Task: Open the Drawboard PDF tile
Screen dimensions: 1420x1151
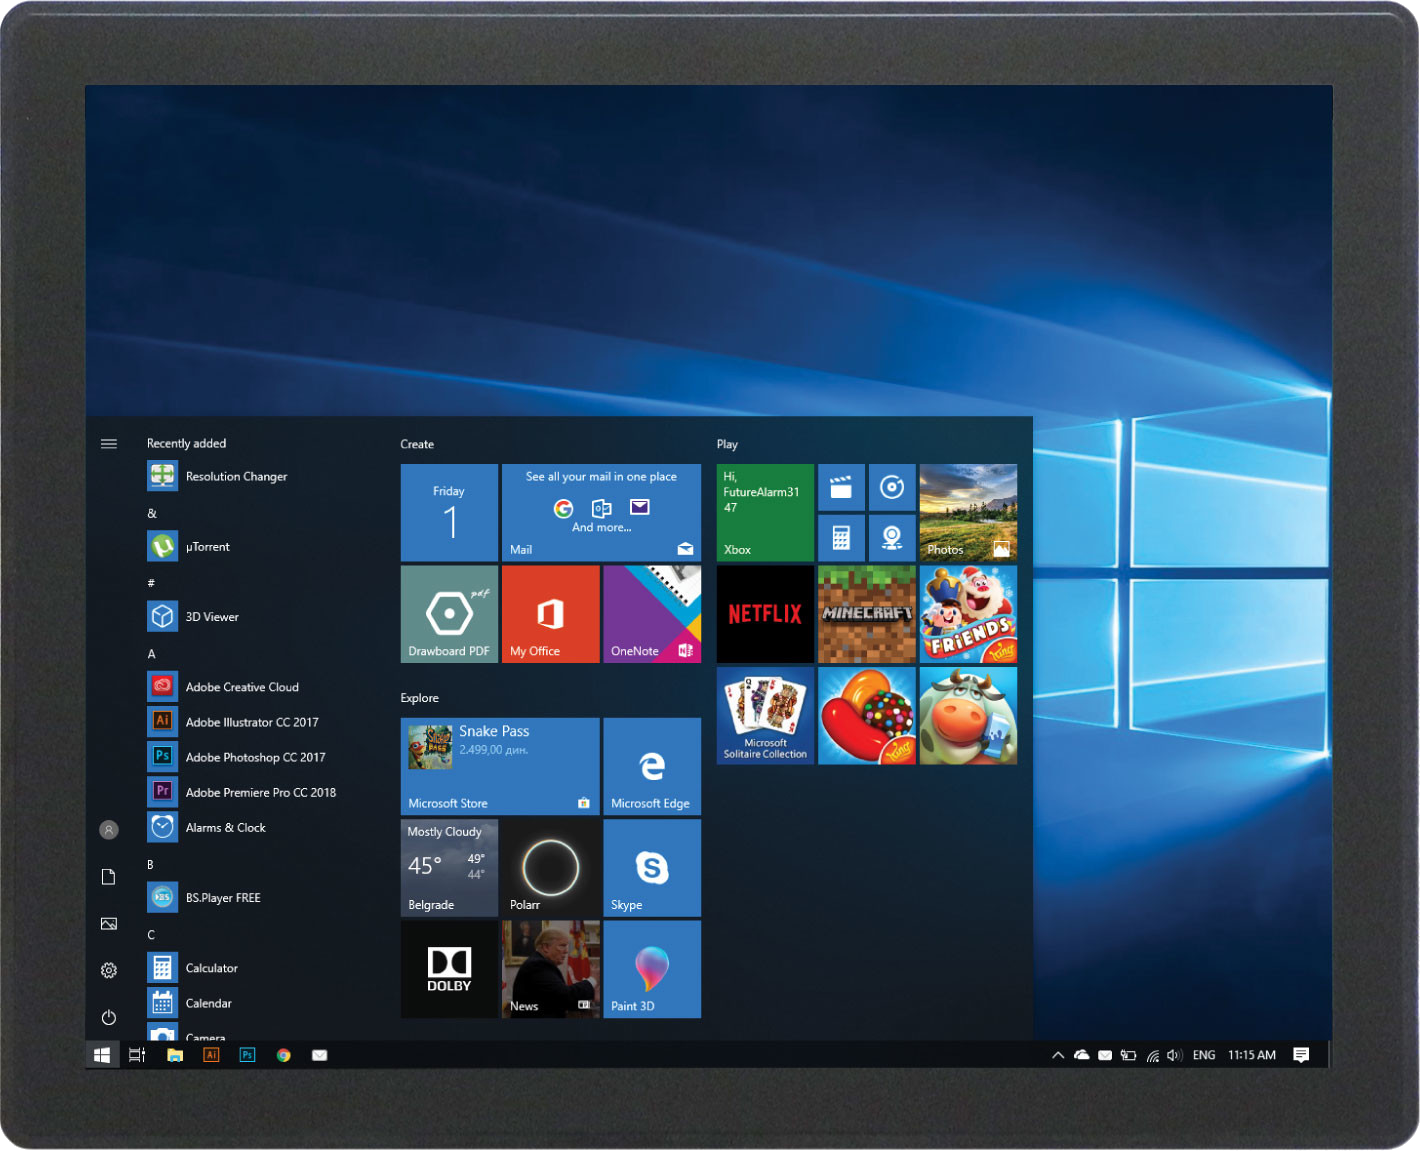Action: point(449,614)
